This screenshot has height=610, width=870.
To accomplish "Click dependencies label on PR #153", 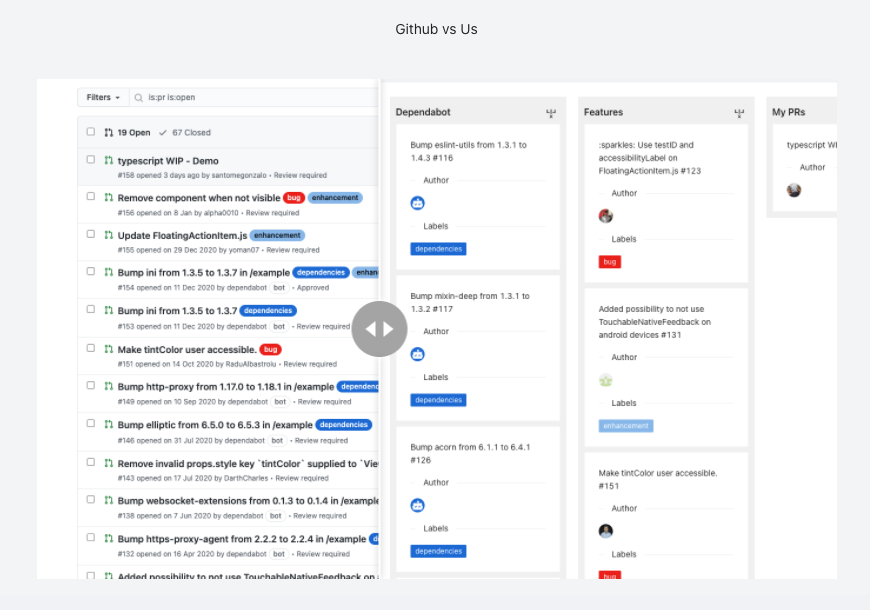I will point(268,311).
